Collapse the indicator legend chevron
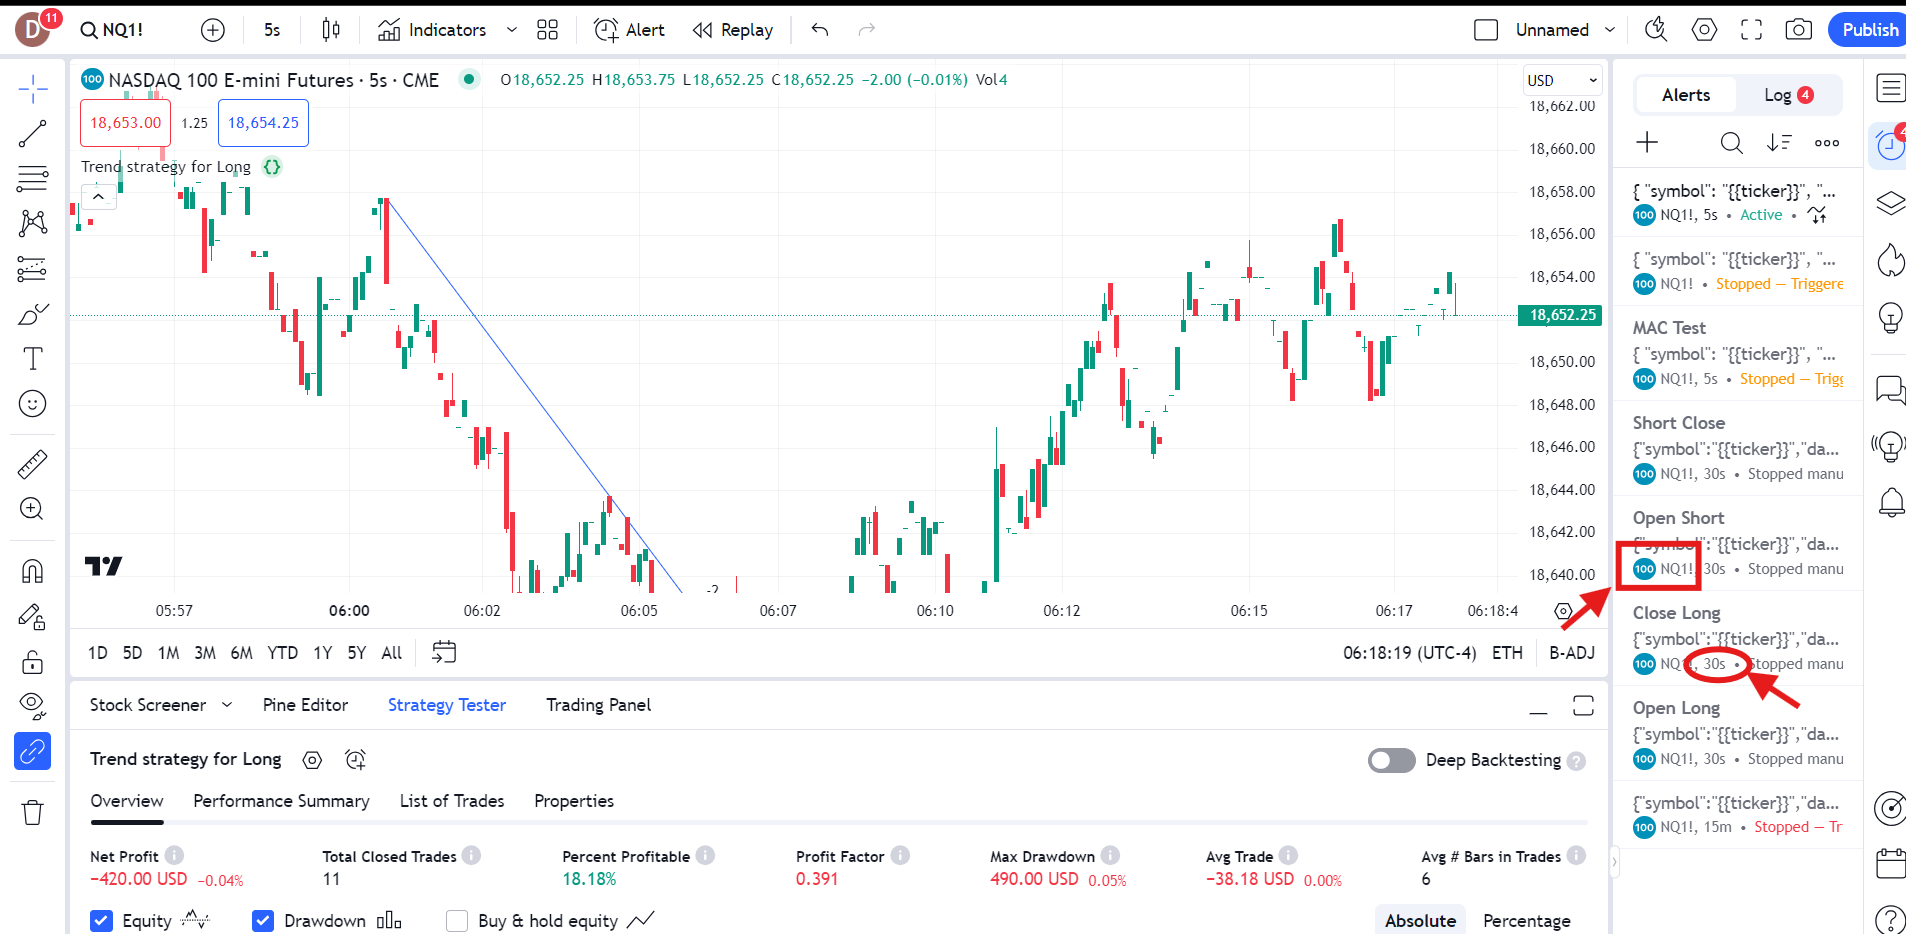The image size is (1906, 934). (x=98, y=197)
